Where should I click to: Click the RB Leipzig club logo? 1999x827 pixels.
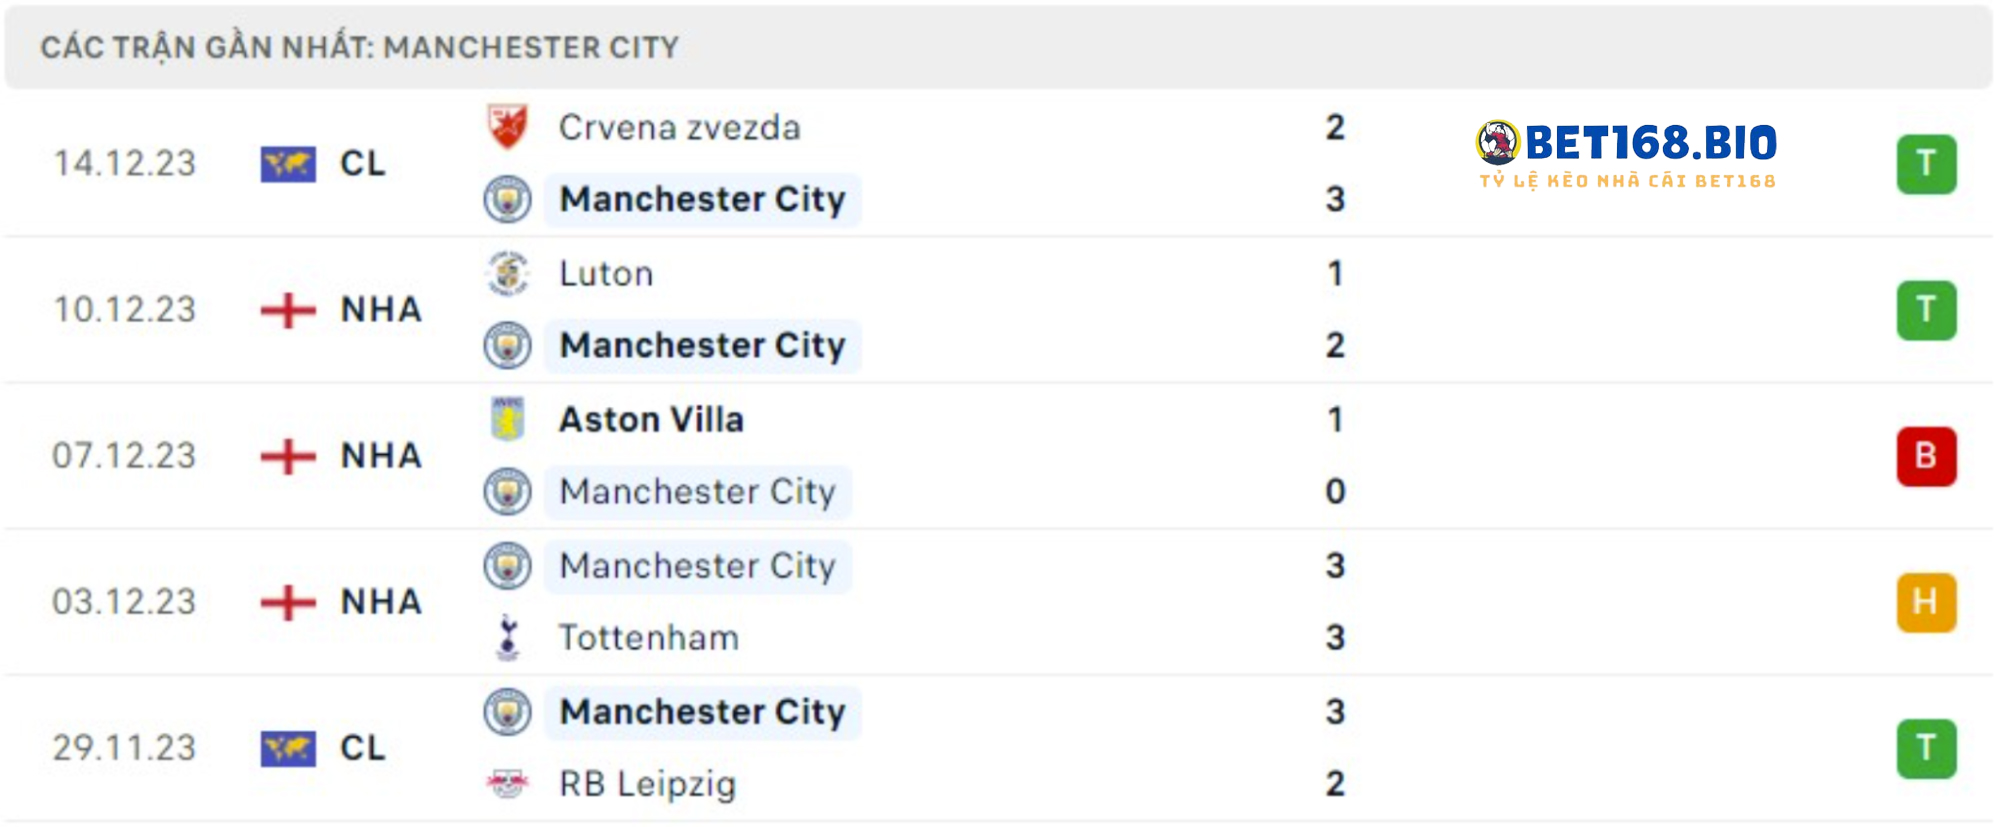(x=507, y=784)
